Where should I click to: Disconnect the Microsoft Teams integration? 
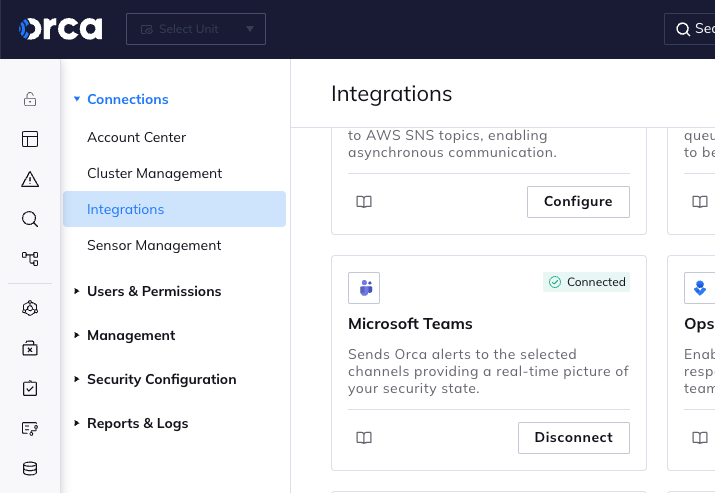(x=574, y=438)
